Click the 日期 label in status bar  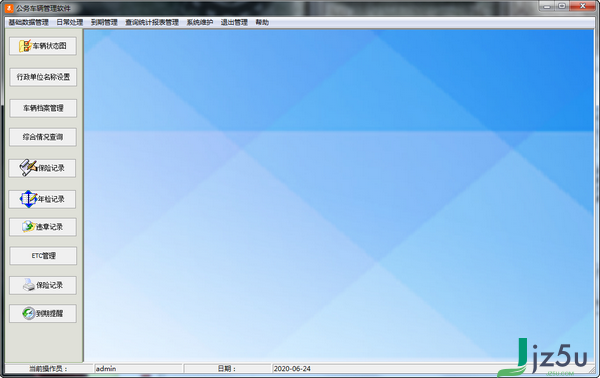227,369
